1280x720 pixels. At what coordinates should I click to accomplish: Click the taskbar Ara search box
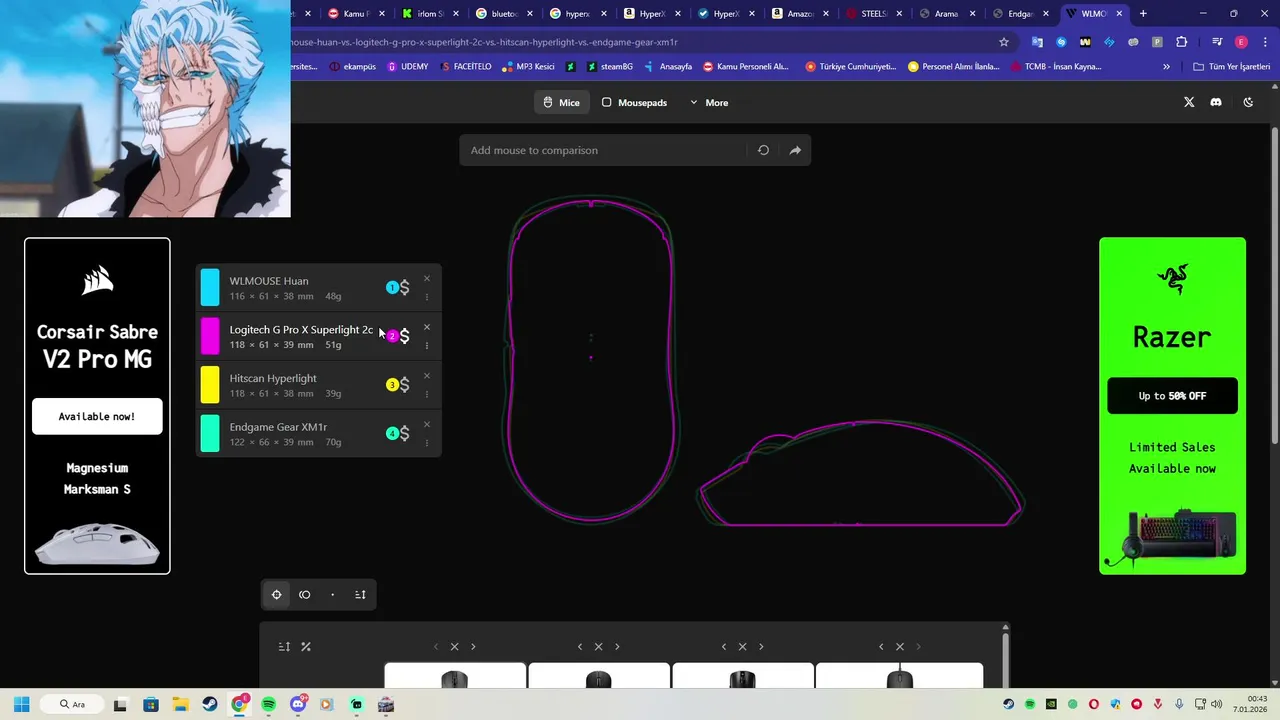pyautogui.click(x=73, y=704)
